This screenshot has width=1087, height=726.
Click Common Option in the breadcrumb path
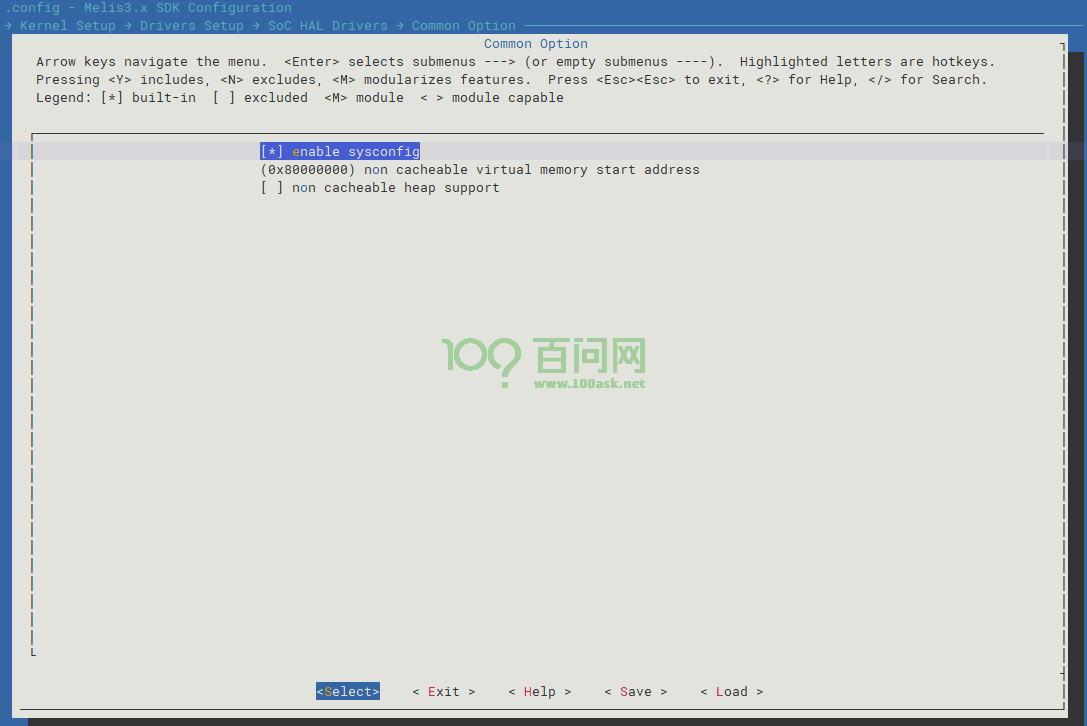click(464, 26)
